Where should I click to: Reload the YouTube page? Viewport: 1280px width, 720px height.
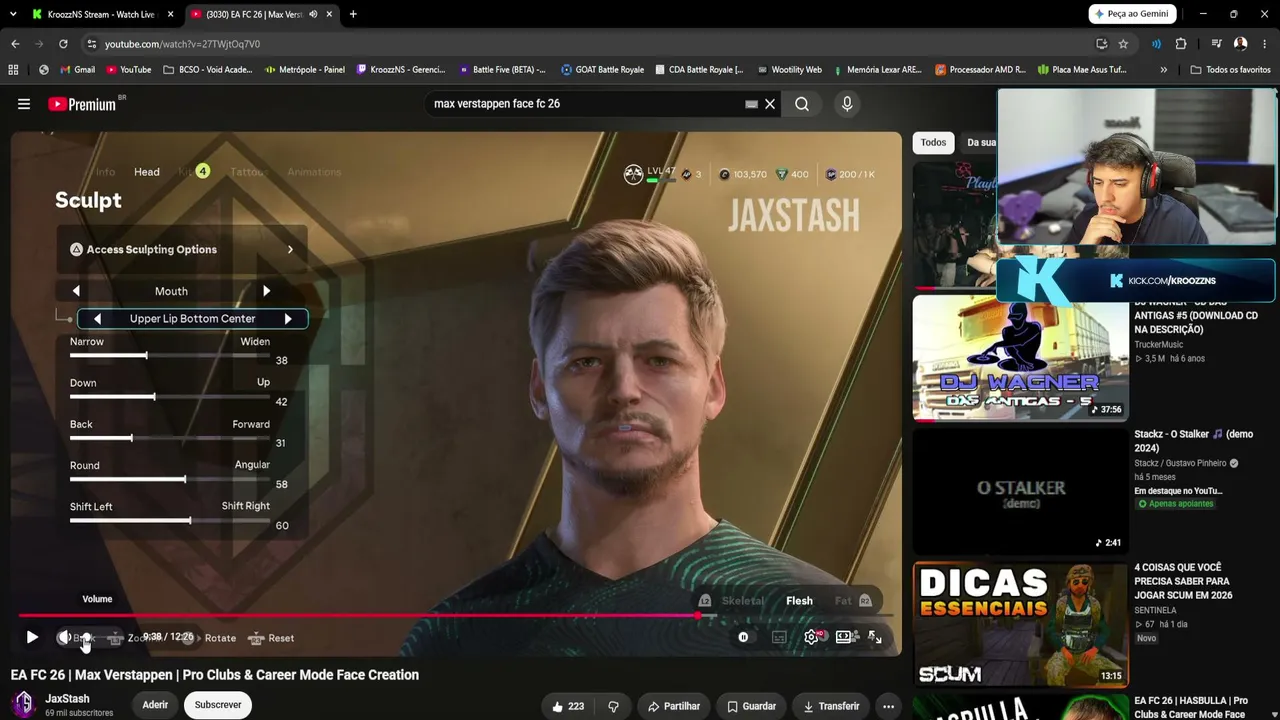pyautogui.click(x=63, y=44)
